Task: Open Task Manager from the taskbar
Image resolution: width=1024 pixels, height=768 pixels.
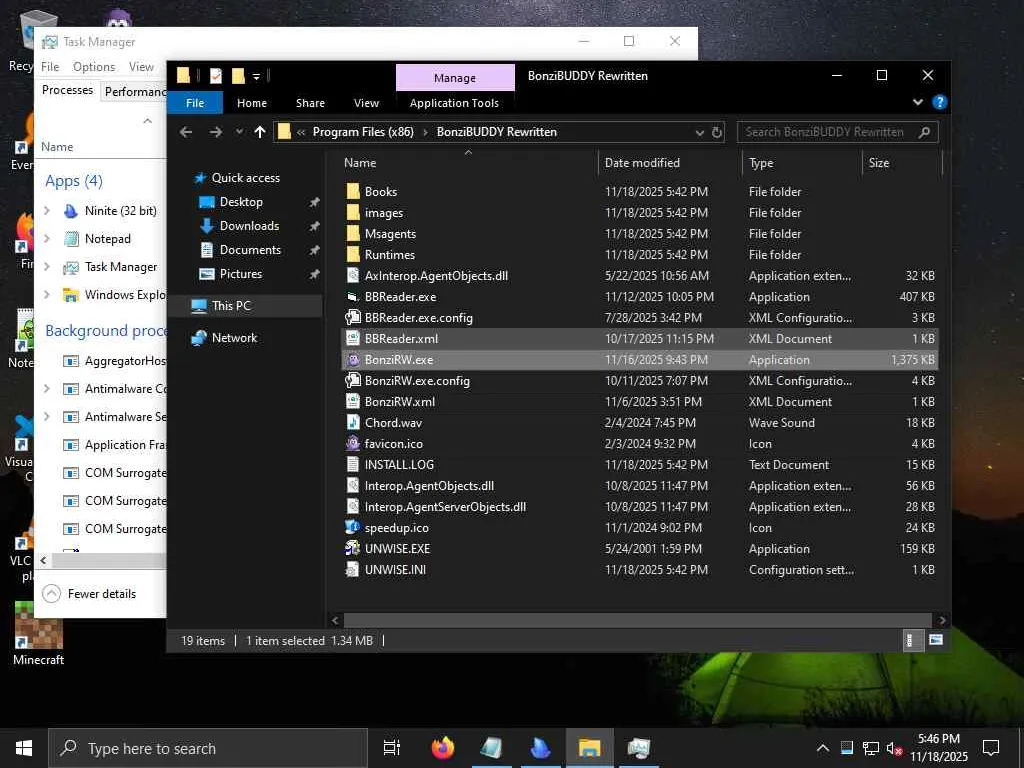Action: click(638, 748)
